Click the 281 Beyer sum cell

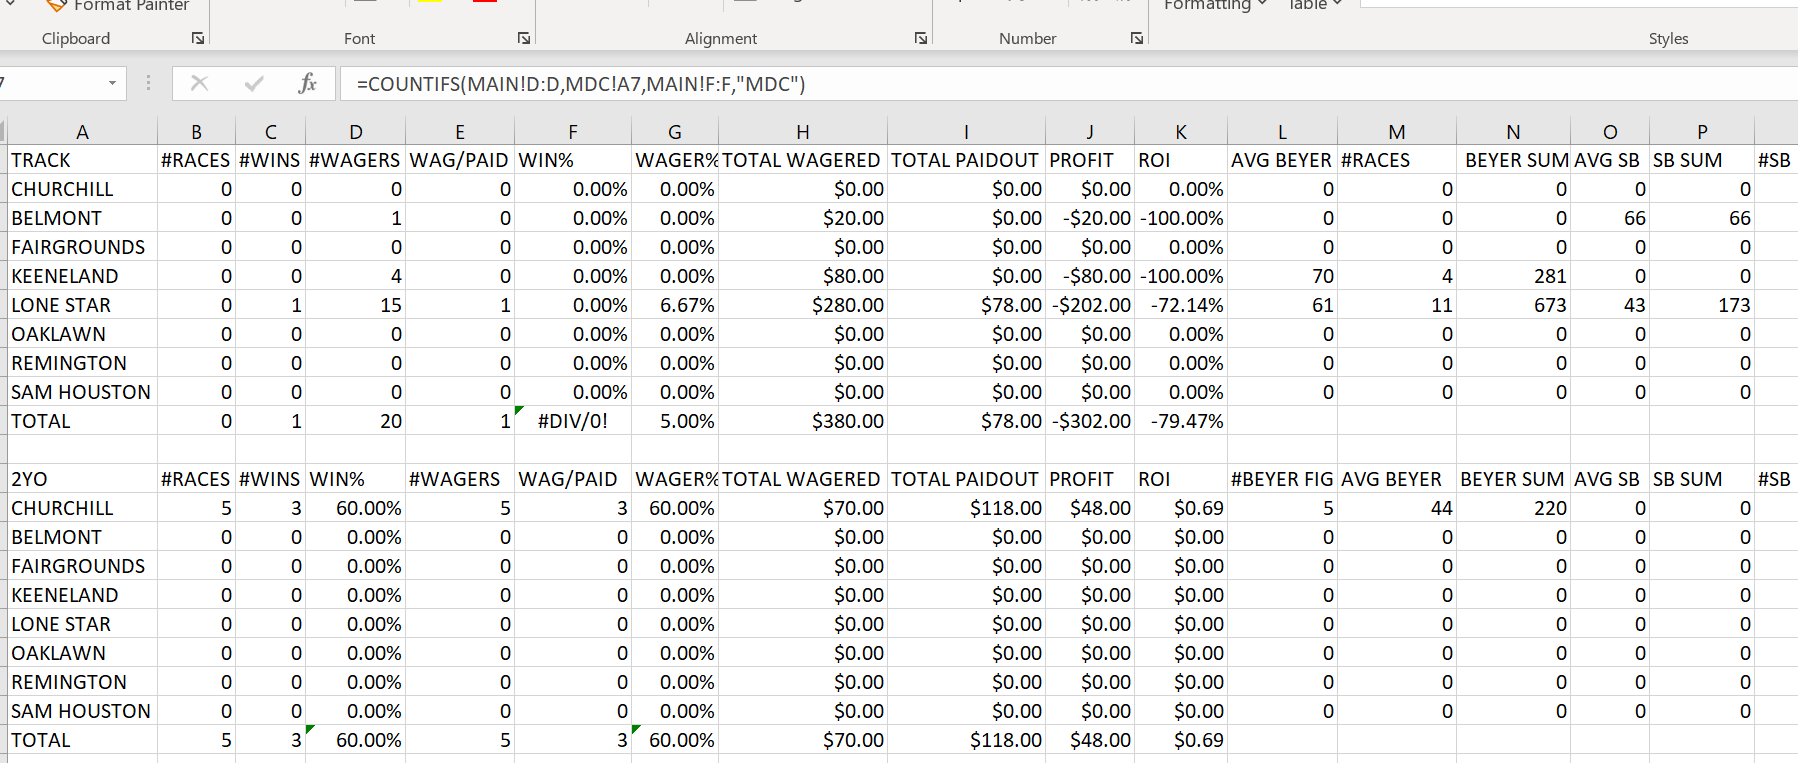1513,276
